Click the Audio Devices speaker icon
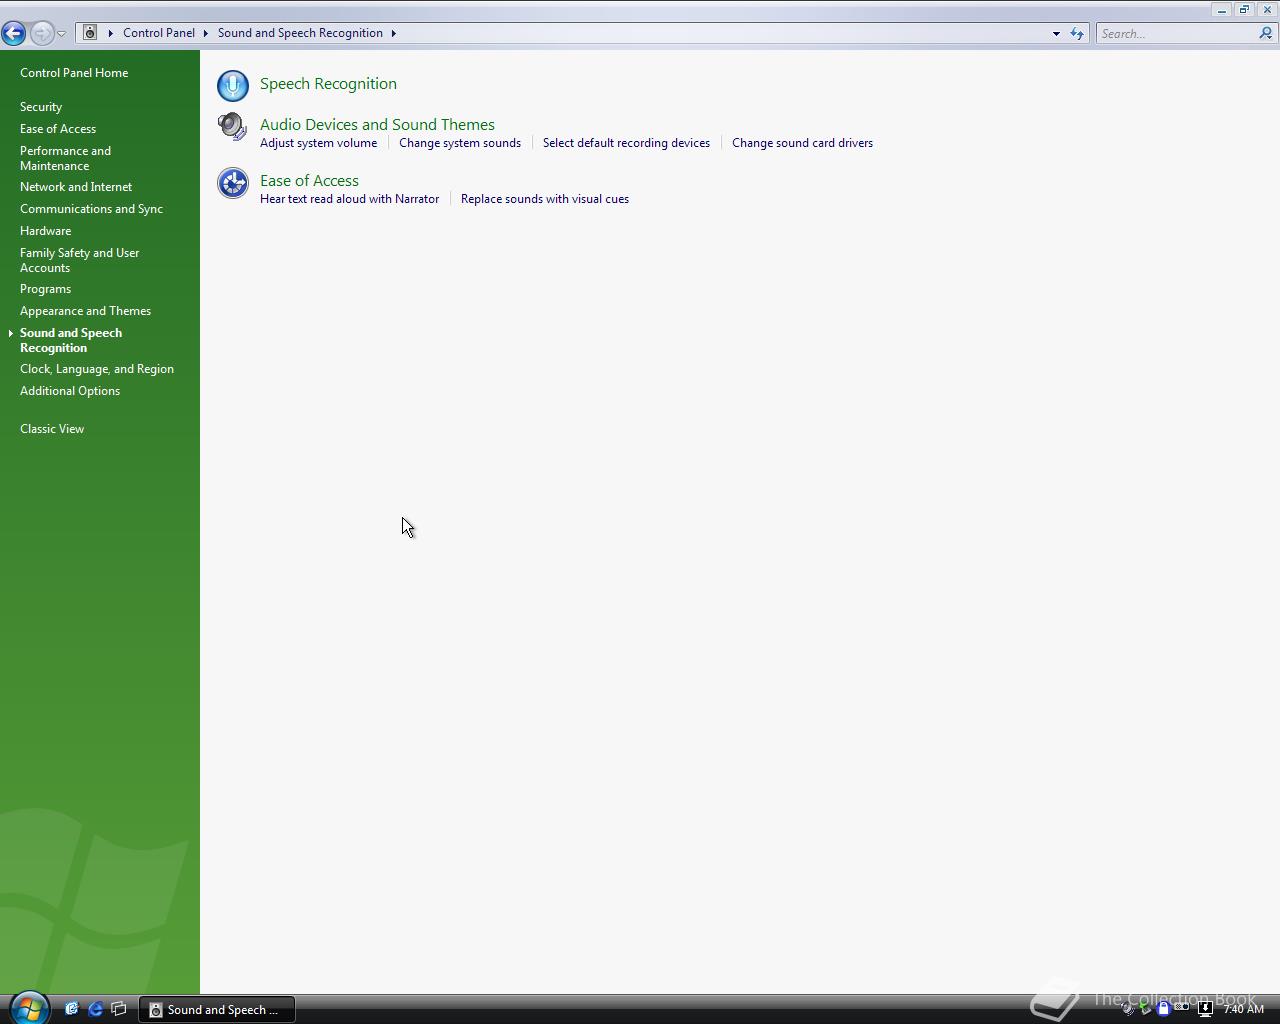1280x1024 pixels. click(232, 127)
